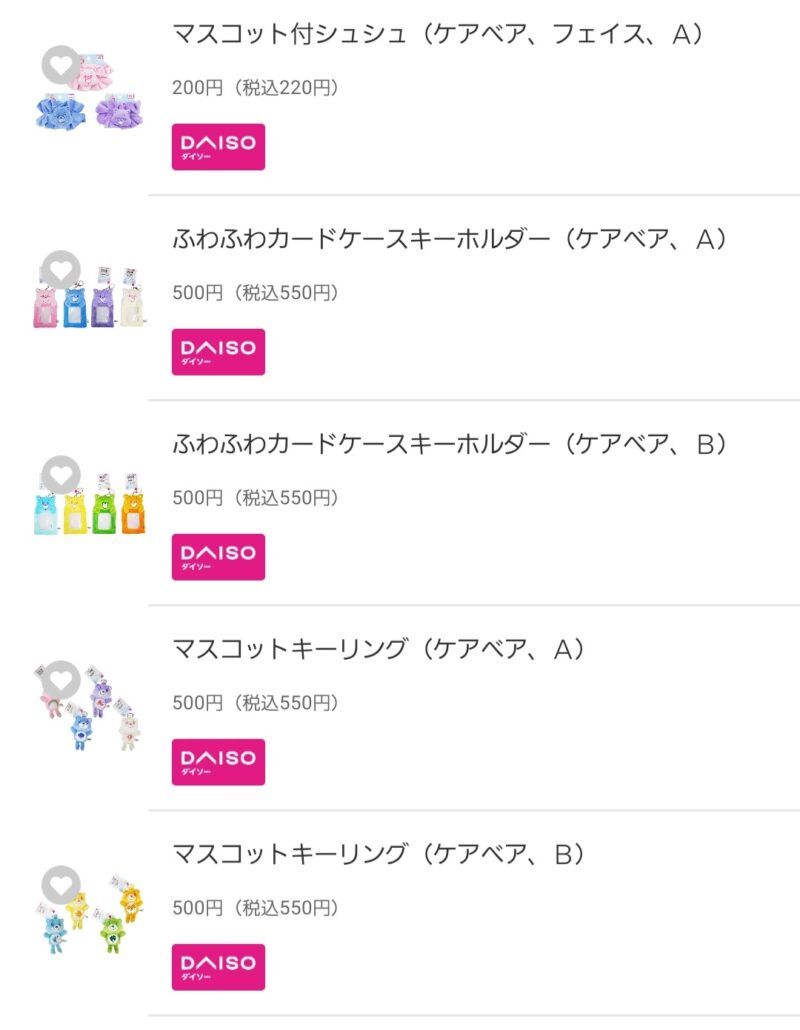Toggle heart on card case keyholder B
Viewport: 800px width, 1030px height.
pos(62,475)
